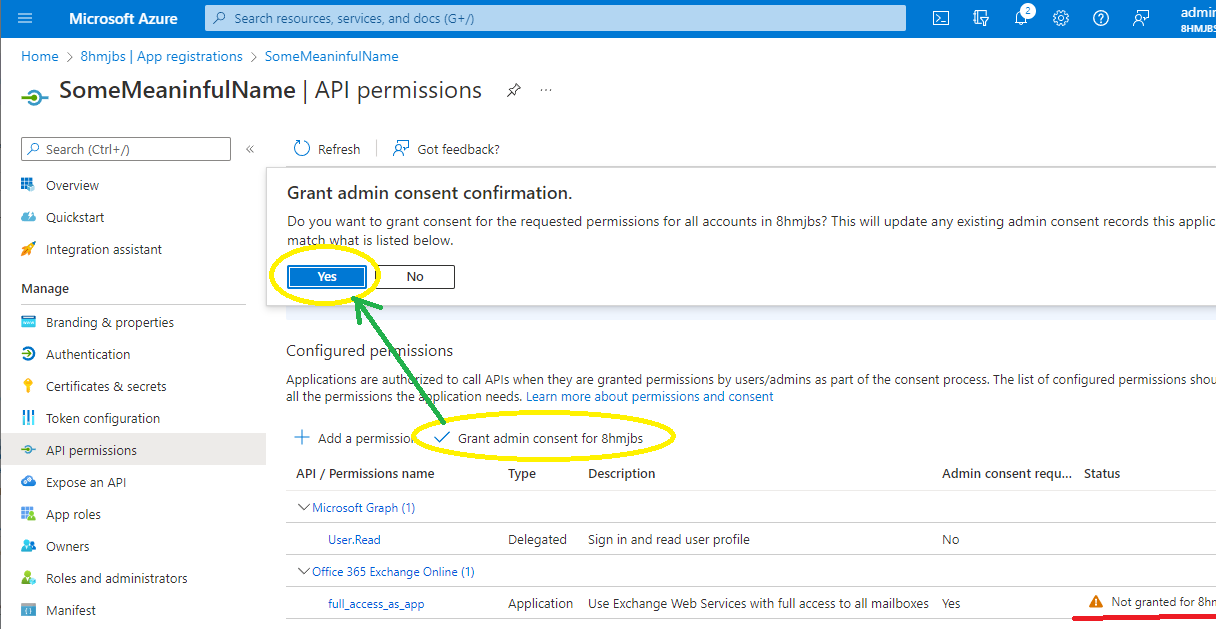This screenshot has height=629, width=1216.
Task: Pin the API permissions page
Action: coord(513,90)
